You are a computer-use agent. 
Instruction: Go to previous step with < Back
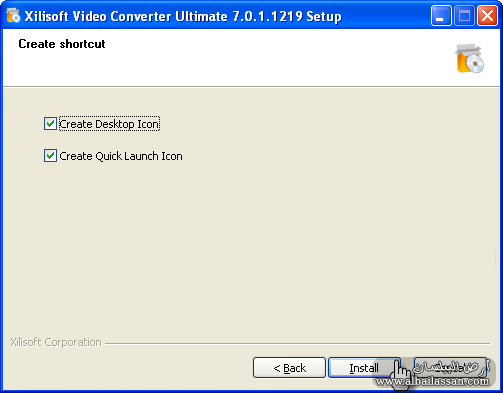[289, 368]
